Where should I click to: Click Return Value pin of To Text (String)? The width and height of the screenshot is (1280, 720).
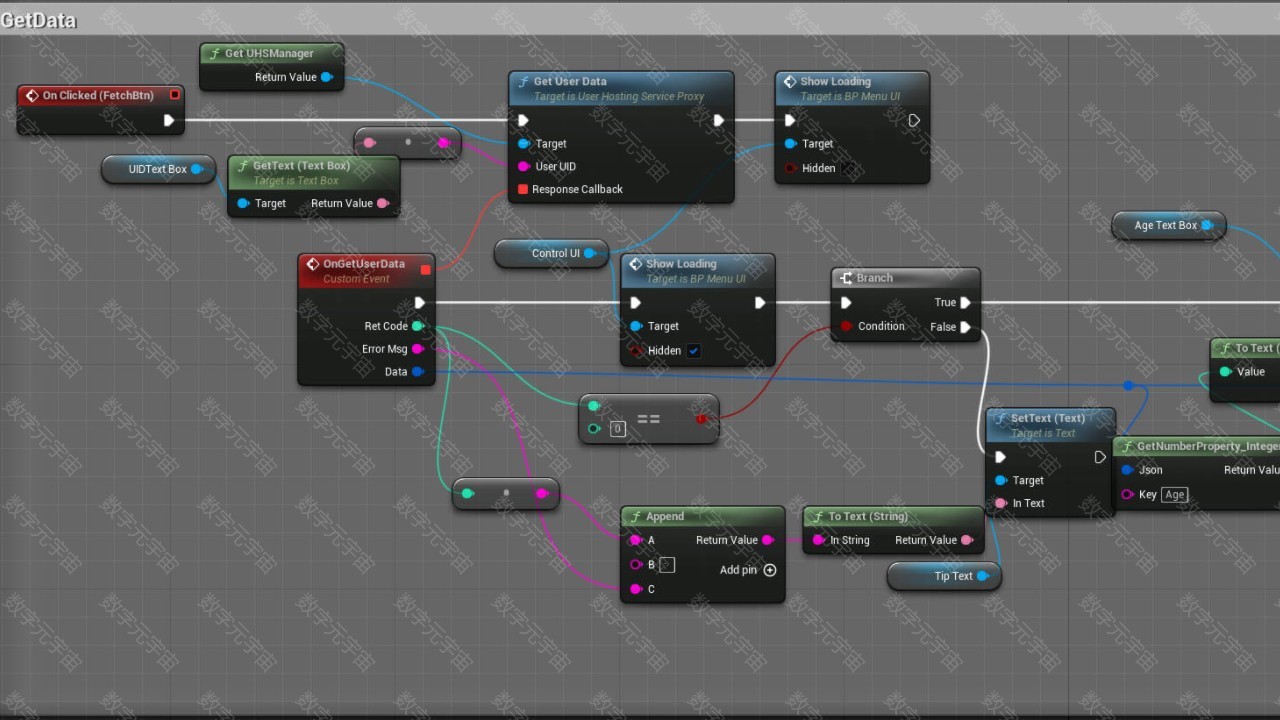tap(967, 540)
